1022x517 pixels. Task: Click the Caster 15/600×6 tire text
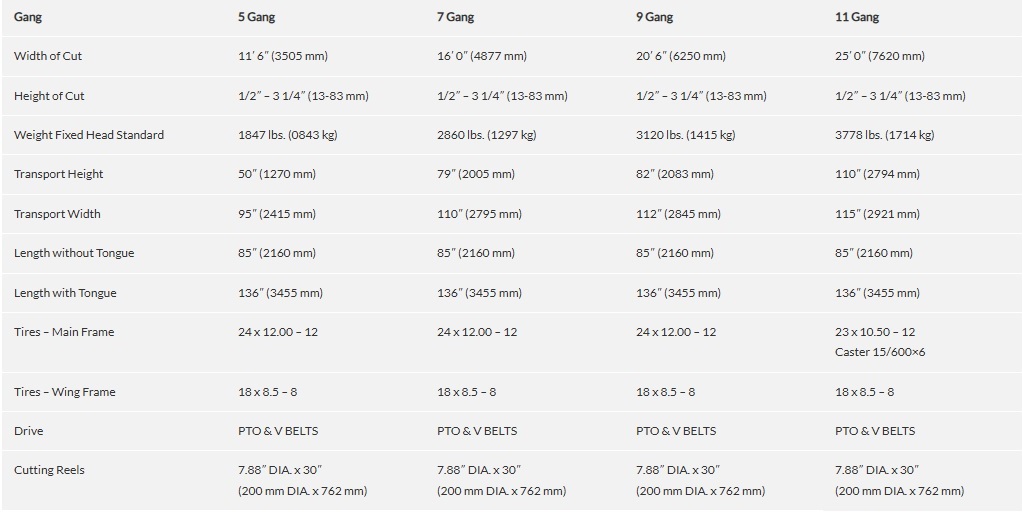point(880,352)
